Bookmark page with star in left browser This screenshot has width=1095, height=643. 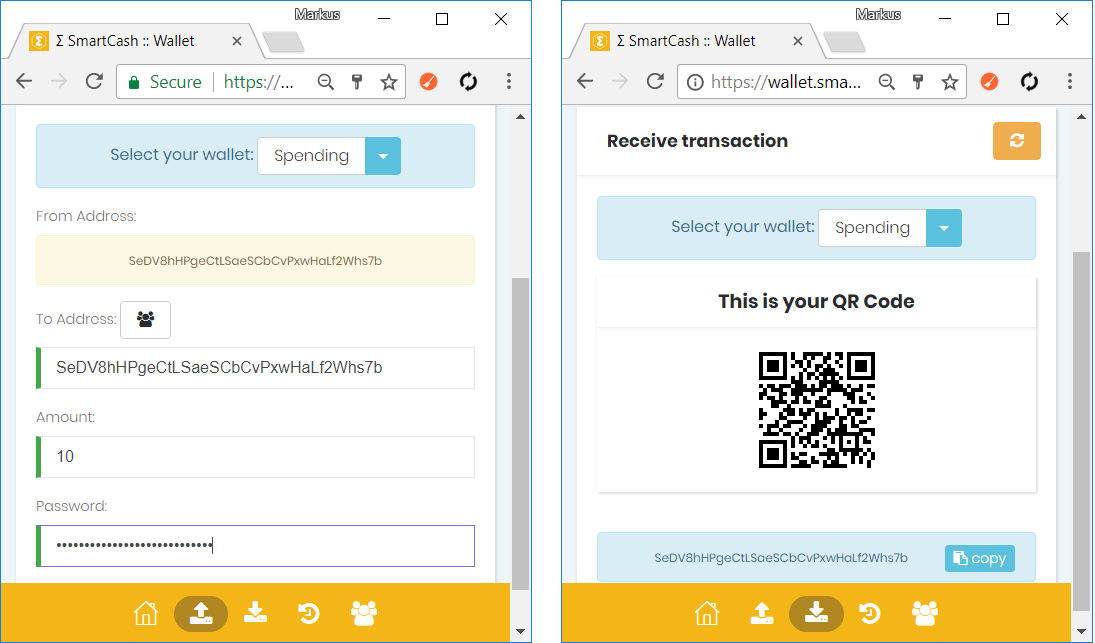(x=389, y=82)
